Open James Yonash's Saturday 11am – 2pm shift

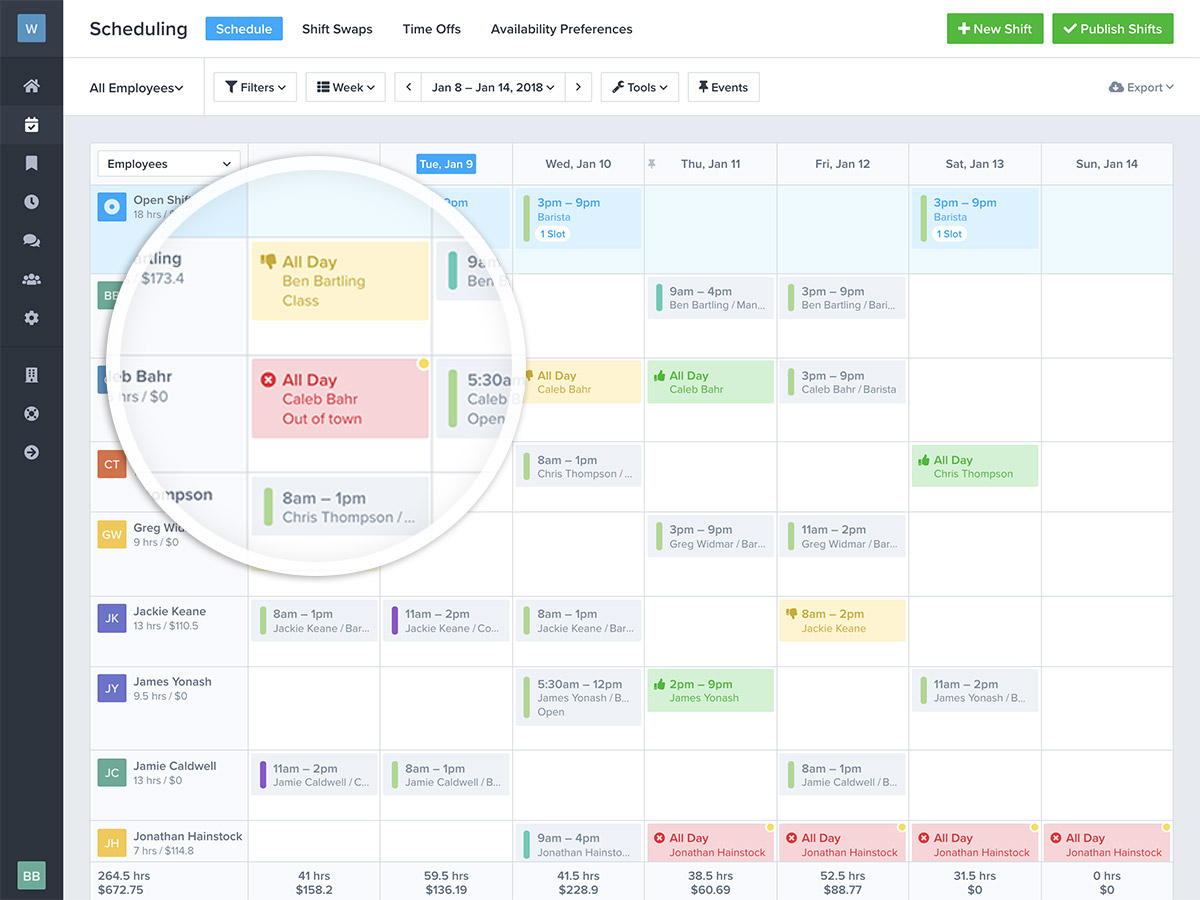(975, 691)
